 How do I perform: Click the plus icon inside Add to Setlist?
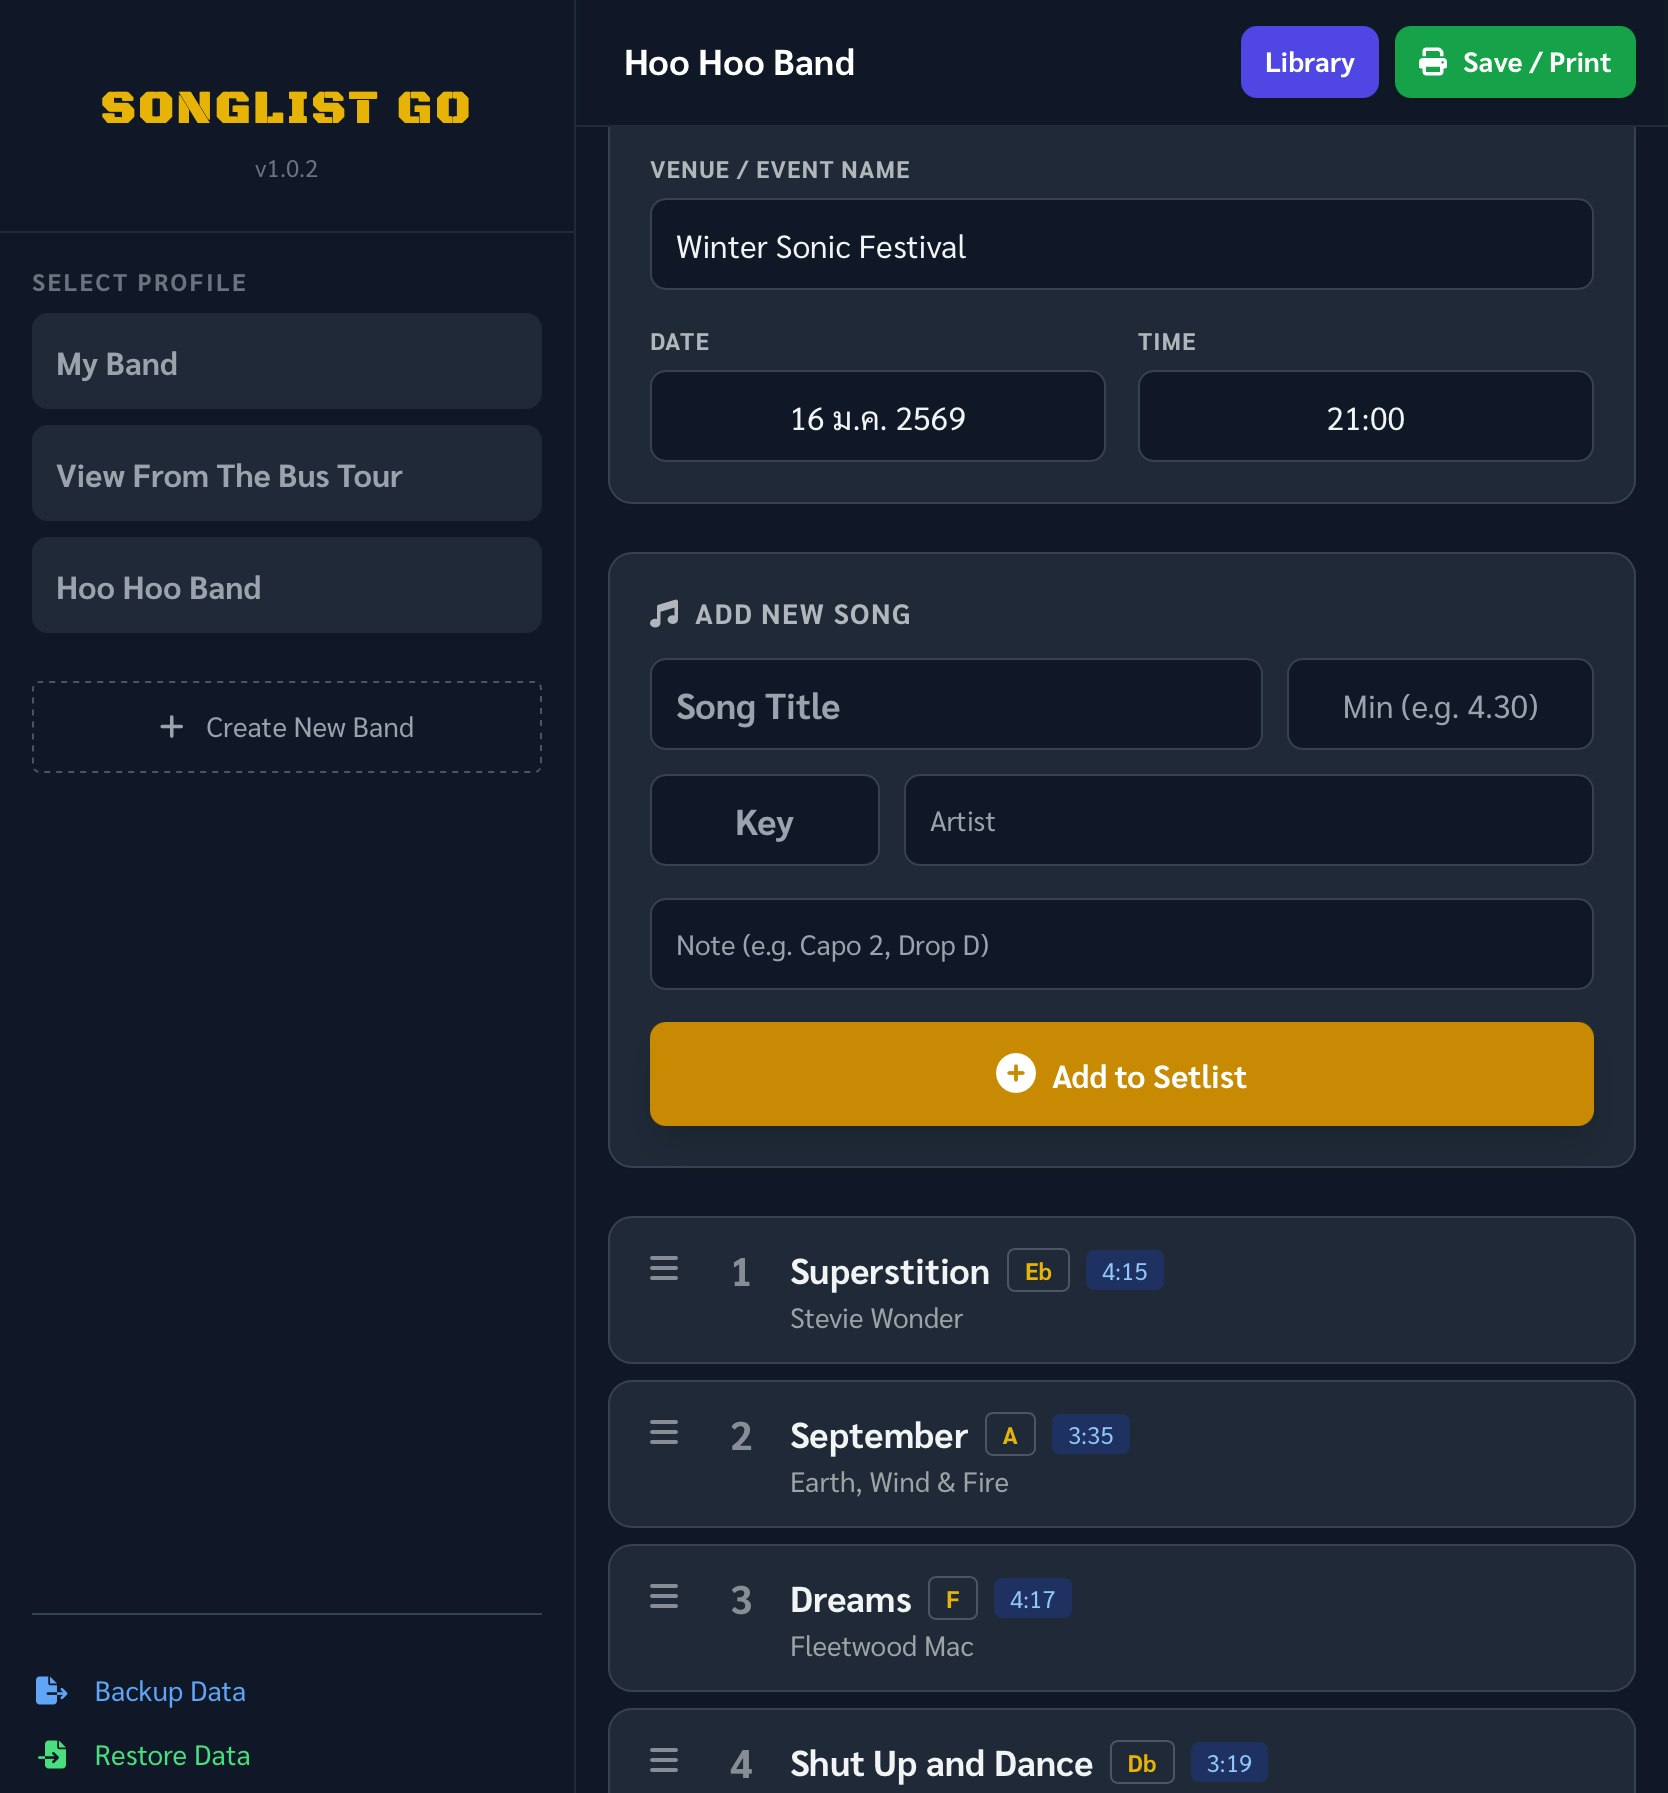pyautogui.click(x=1016, y=1074)
